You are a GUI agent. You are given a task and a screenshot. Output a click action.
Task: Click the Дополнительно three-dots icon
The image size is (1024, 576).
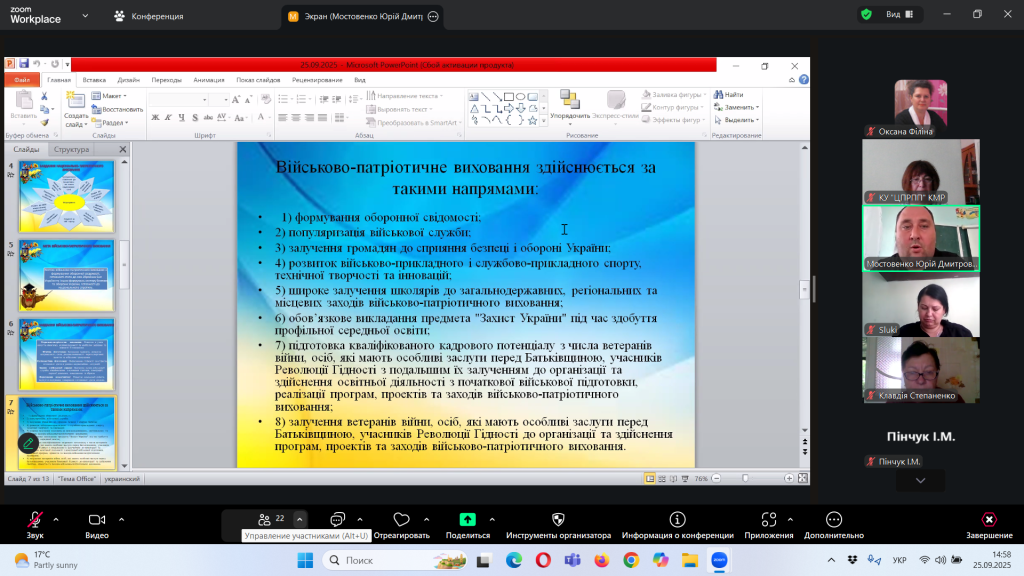833,520
